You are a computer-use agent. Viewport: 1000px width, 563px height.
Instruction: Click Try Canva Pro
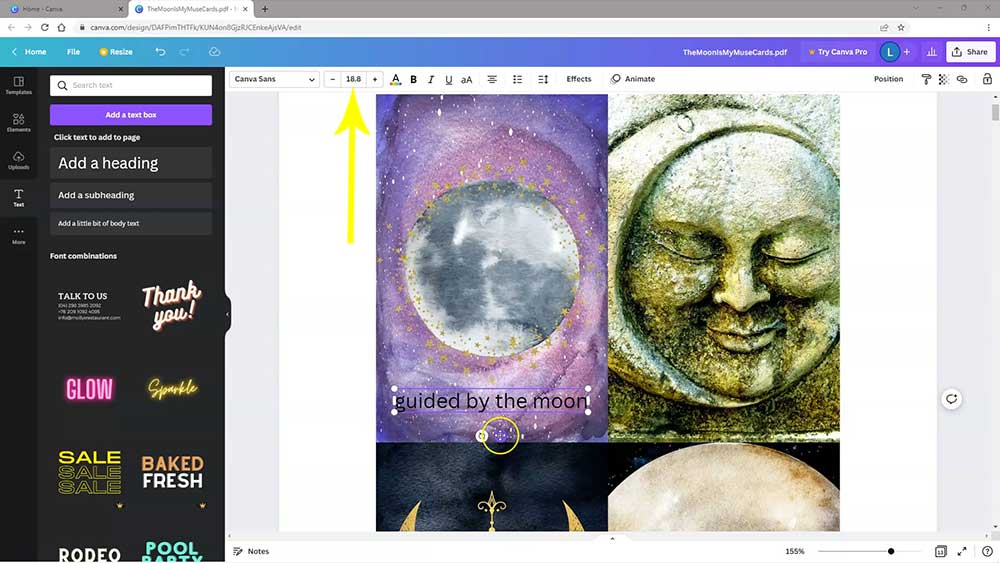pyautogui.click(x=838, y=52)
